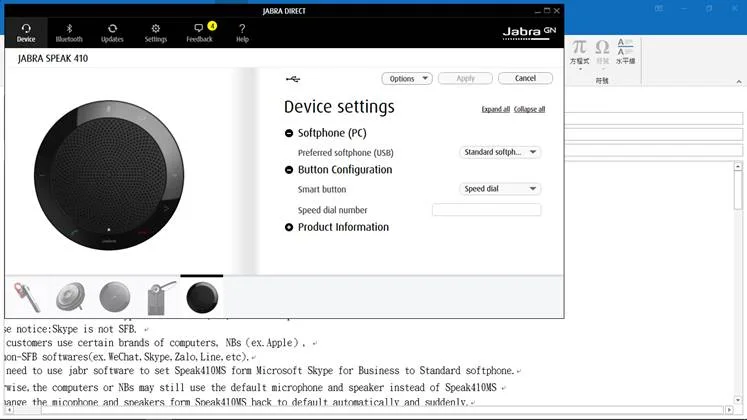747x420 pixels.
Task: Minimize the Jabra Direct window
Action: (537, 10)
